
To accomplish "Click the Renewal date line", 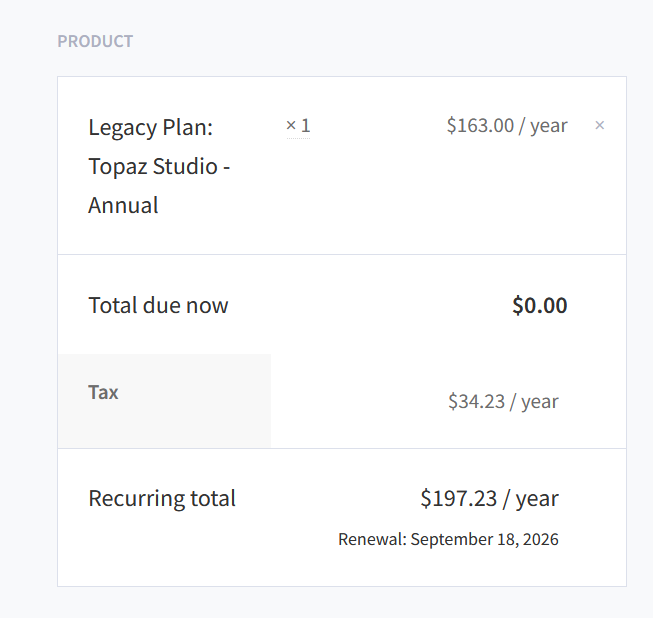I will click(448, 540).
